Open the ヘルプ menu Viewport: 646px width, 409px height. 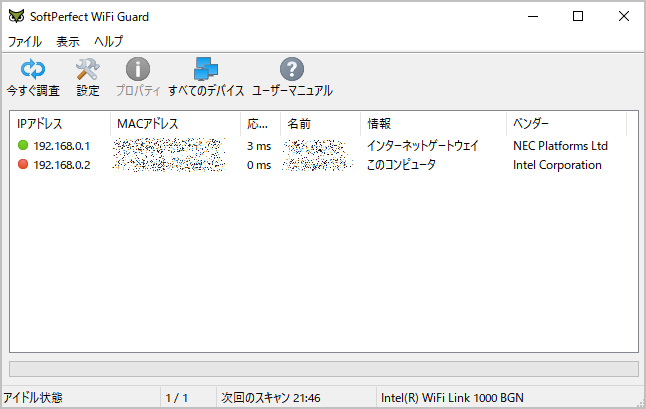pos(108,42)
